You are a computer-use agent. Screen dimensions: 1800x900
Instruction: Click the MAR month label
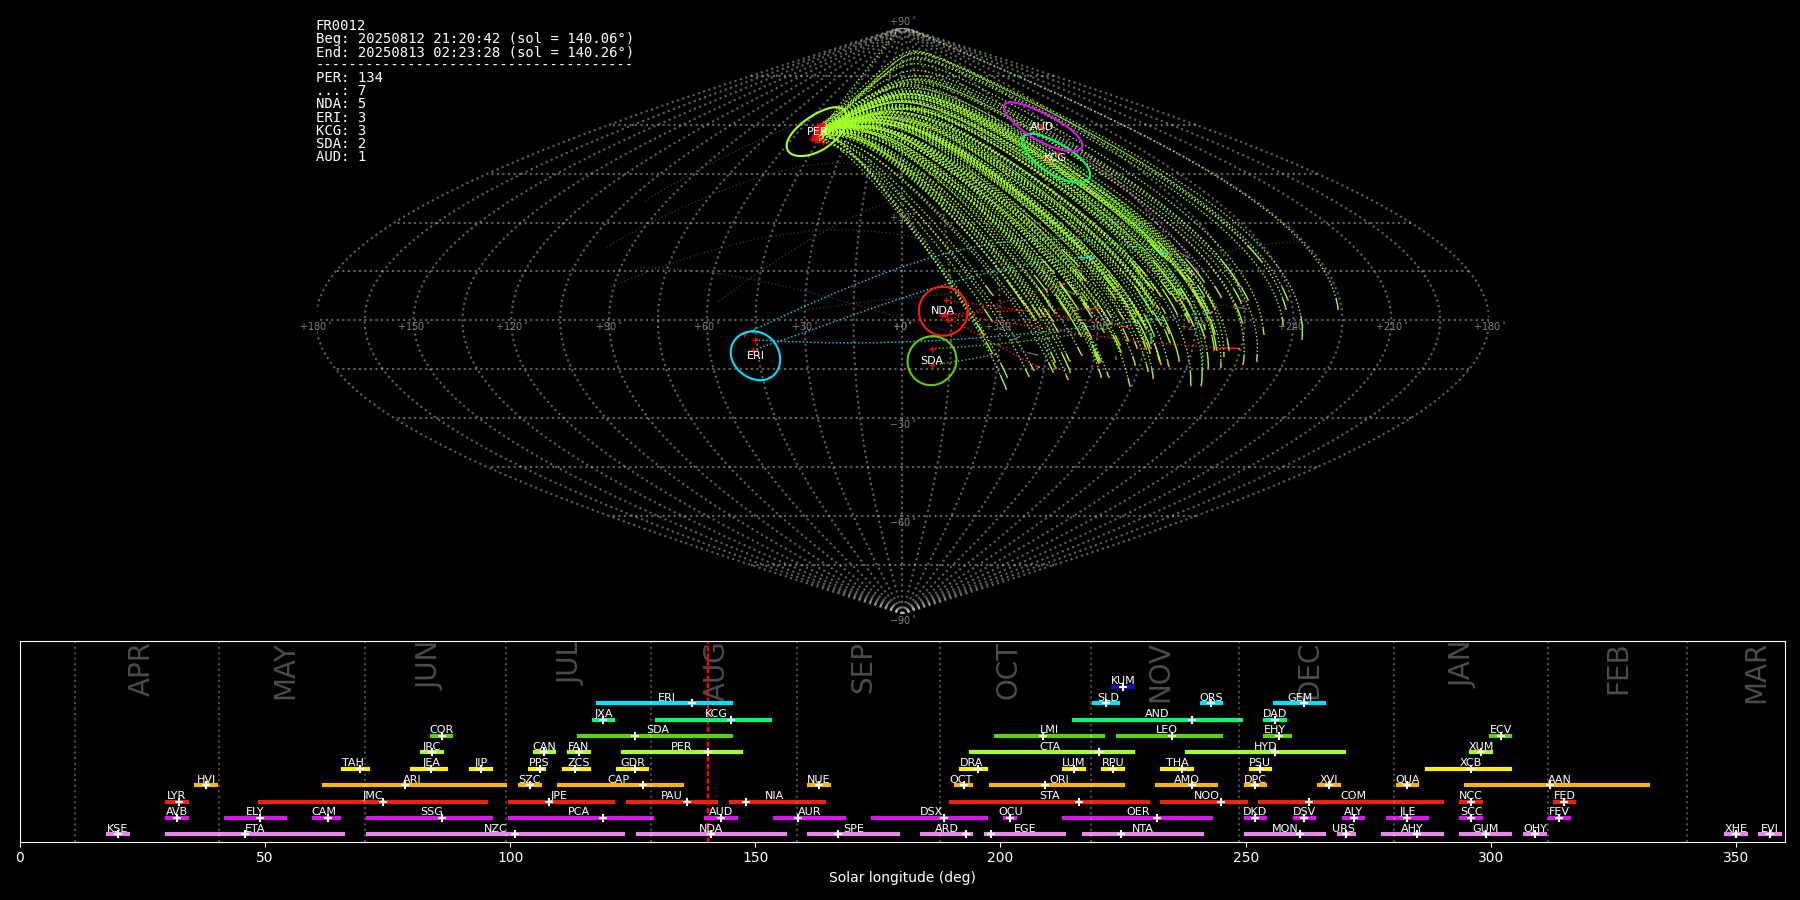click(x=1756, y=674)
